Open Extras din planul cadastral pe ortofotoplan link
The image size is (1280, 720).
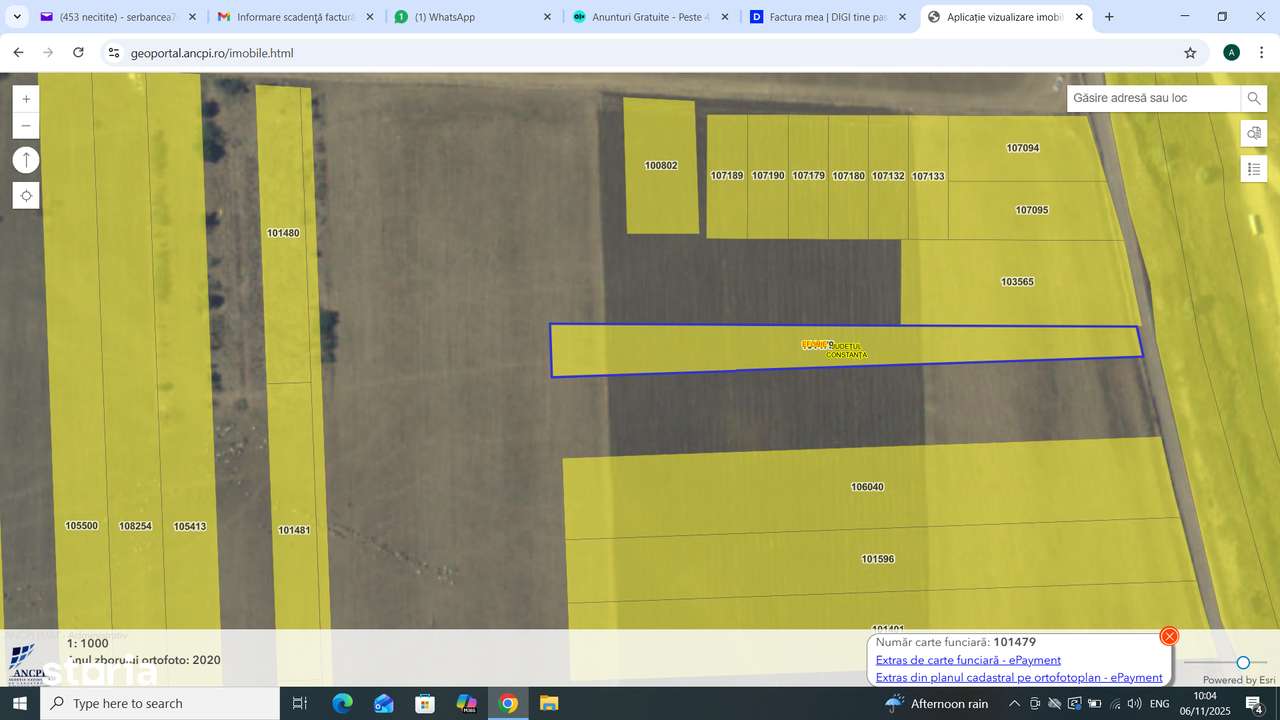click(1019, 678)
